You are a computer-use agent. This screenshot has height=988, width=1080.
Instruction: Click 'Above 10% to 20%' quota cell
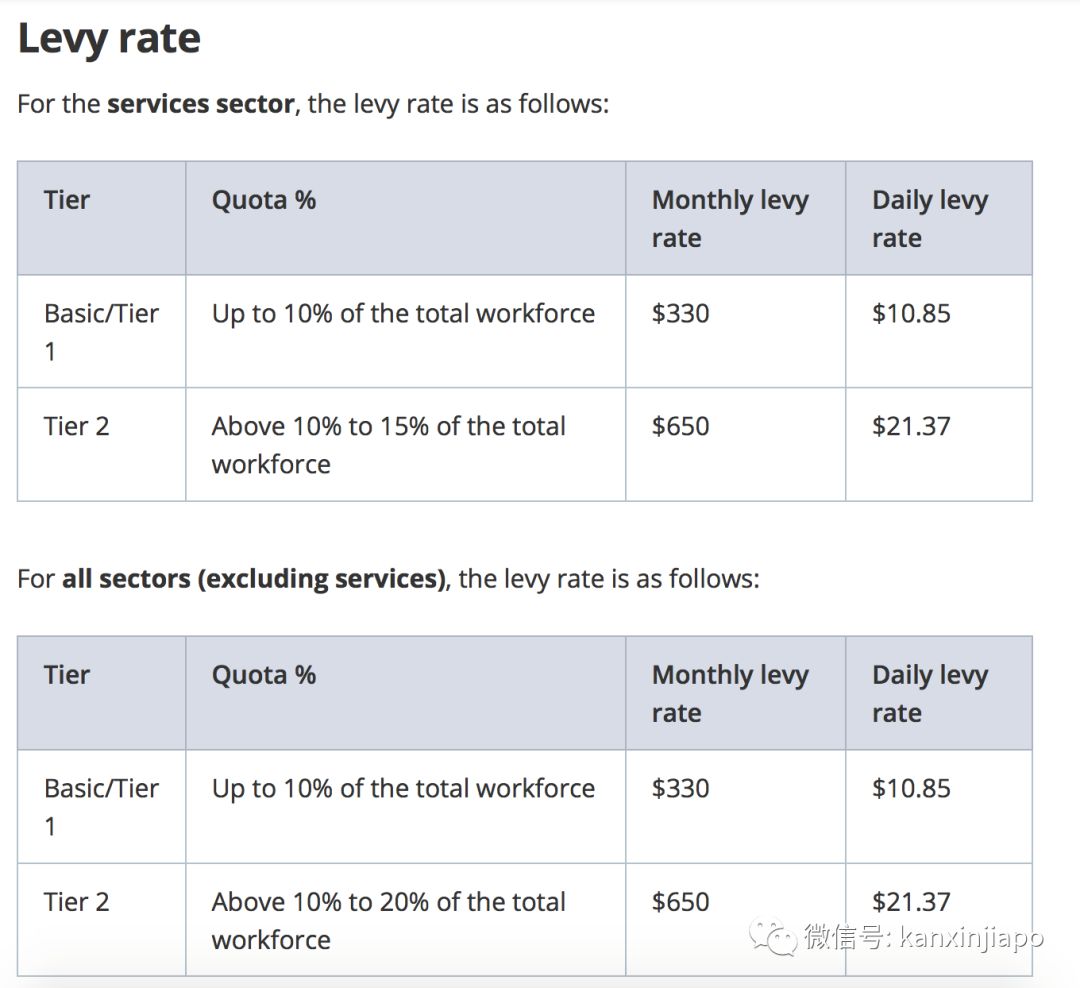(x=388, y=919)
